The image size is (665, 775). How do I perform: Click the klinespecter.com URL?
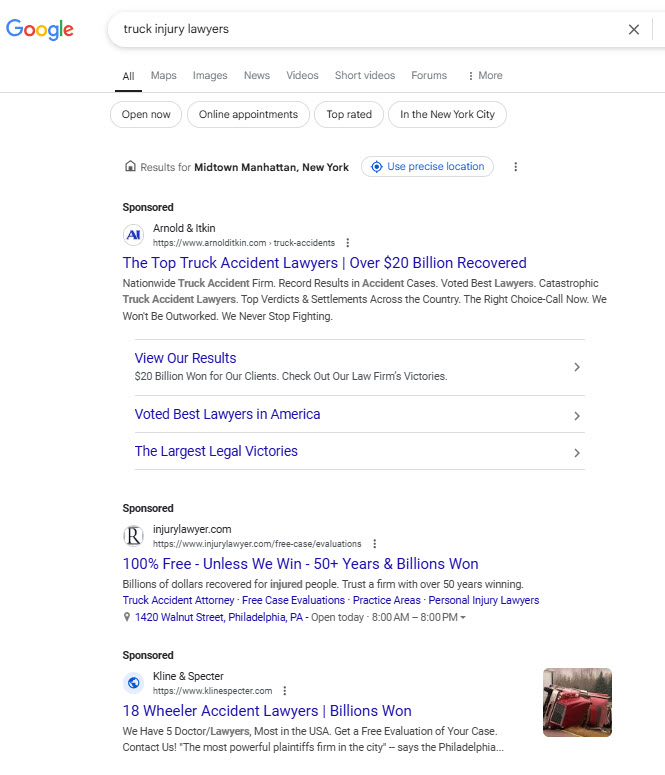[x=213, y=690]
